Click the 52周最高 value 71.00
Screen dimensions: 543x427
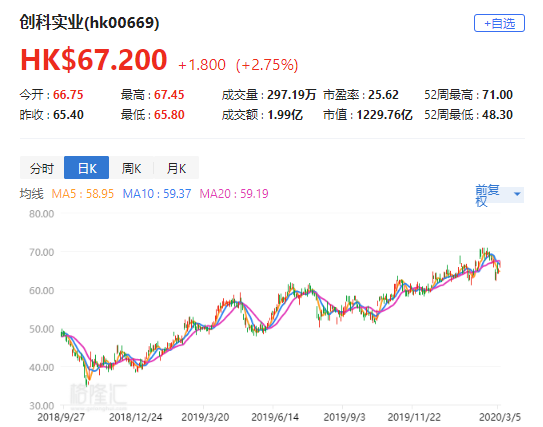coord(497,95)
